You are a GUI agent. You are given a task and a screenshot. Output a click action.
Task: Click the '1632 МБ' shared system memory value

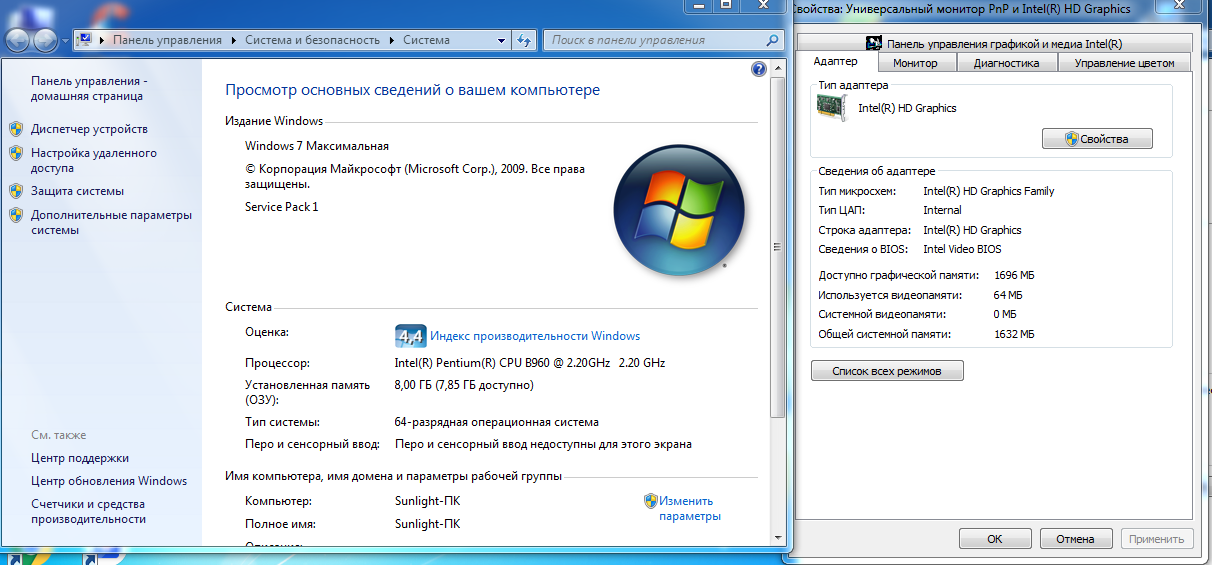(1014, 334)
